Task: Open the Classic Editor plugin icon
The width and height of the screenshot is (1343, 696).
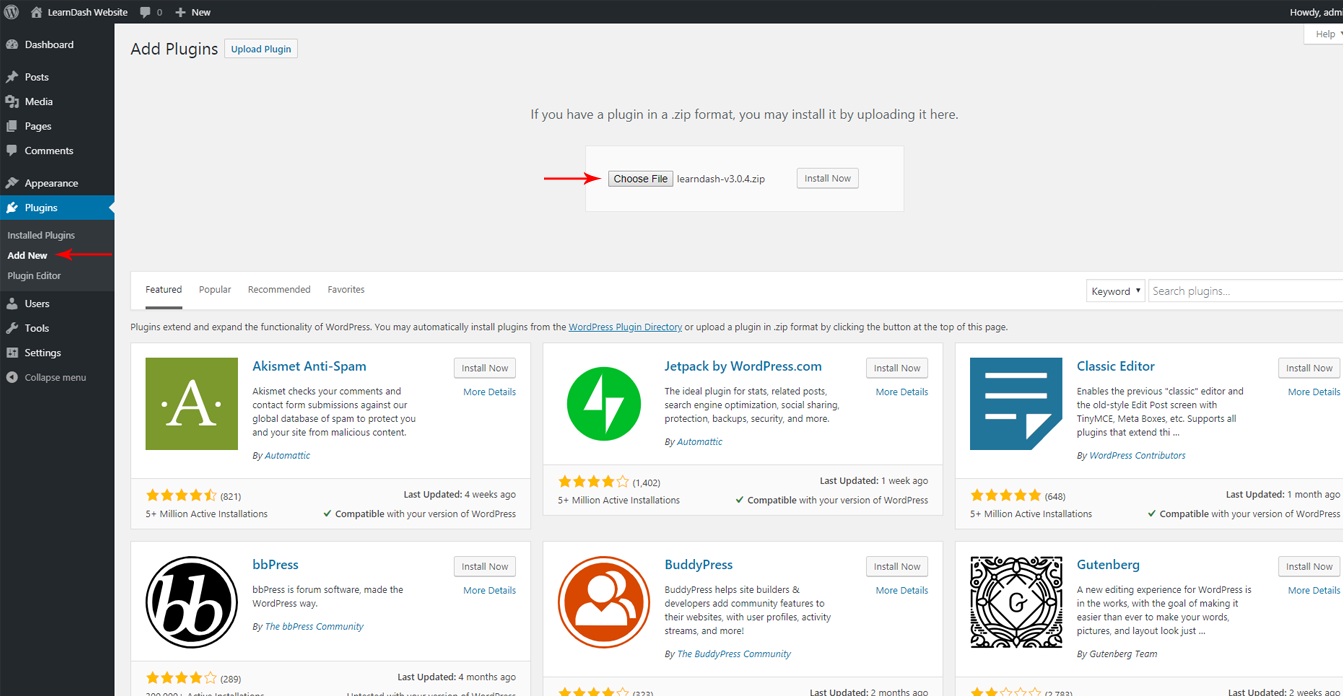Action: tap(1016, 404)
